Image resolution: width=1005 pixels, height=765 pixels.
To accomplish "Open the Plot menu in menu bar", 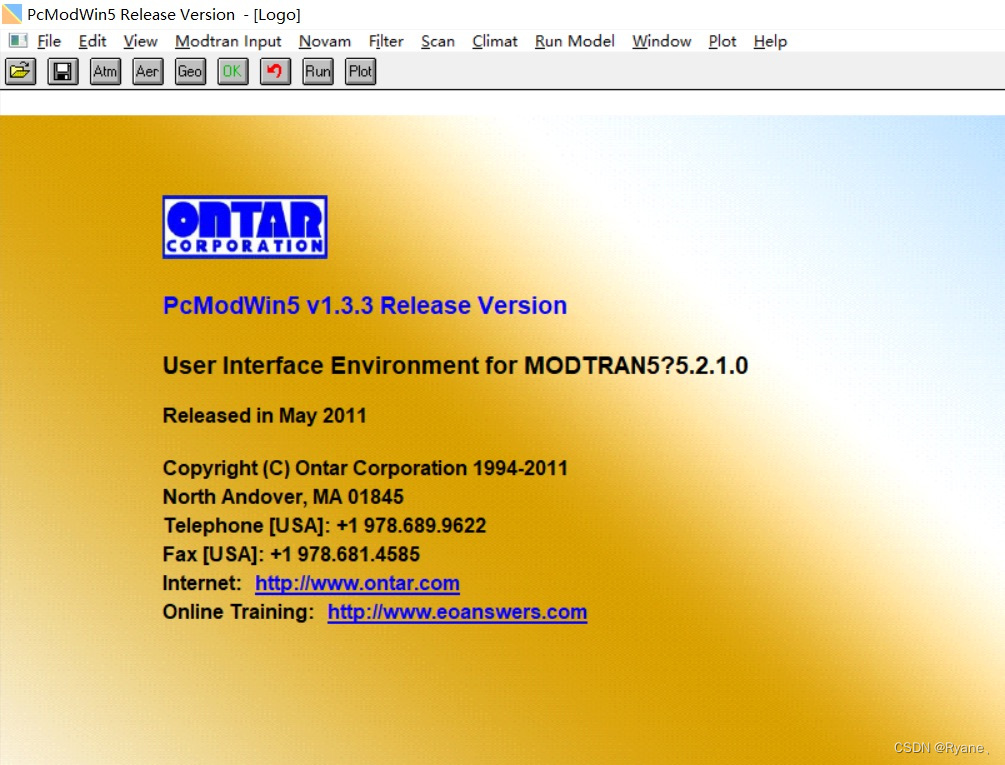I will click(x=722, y=42).
